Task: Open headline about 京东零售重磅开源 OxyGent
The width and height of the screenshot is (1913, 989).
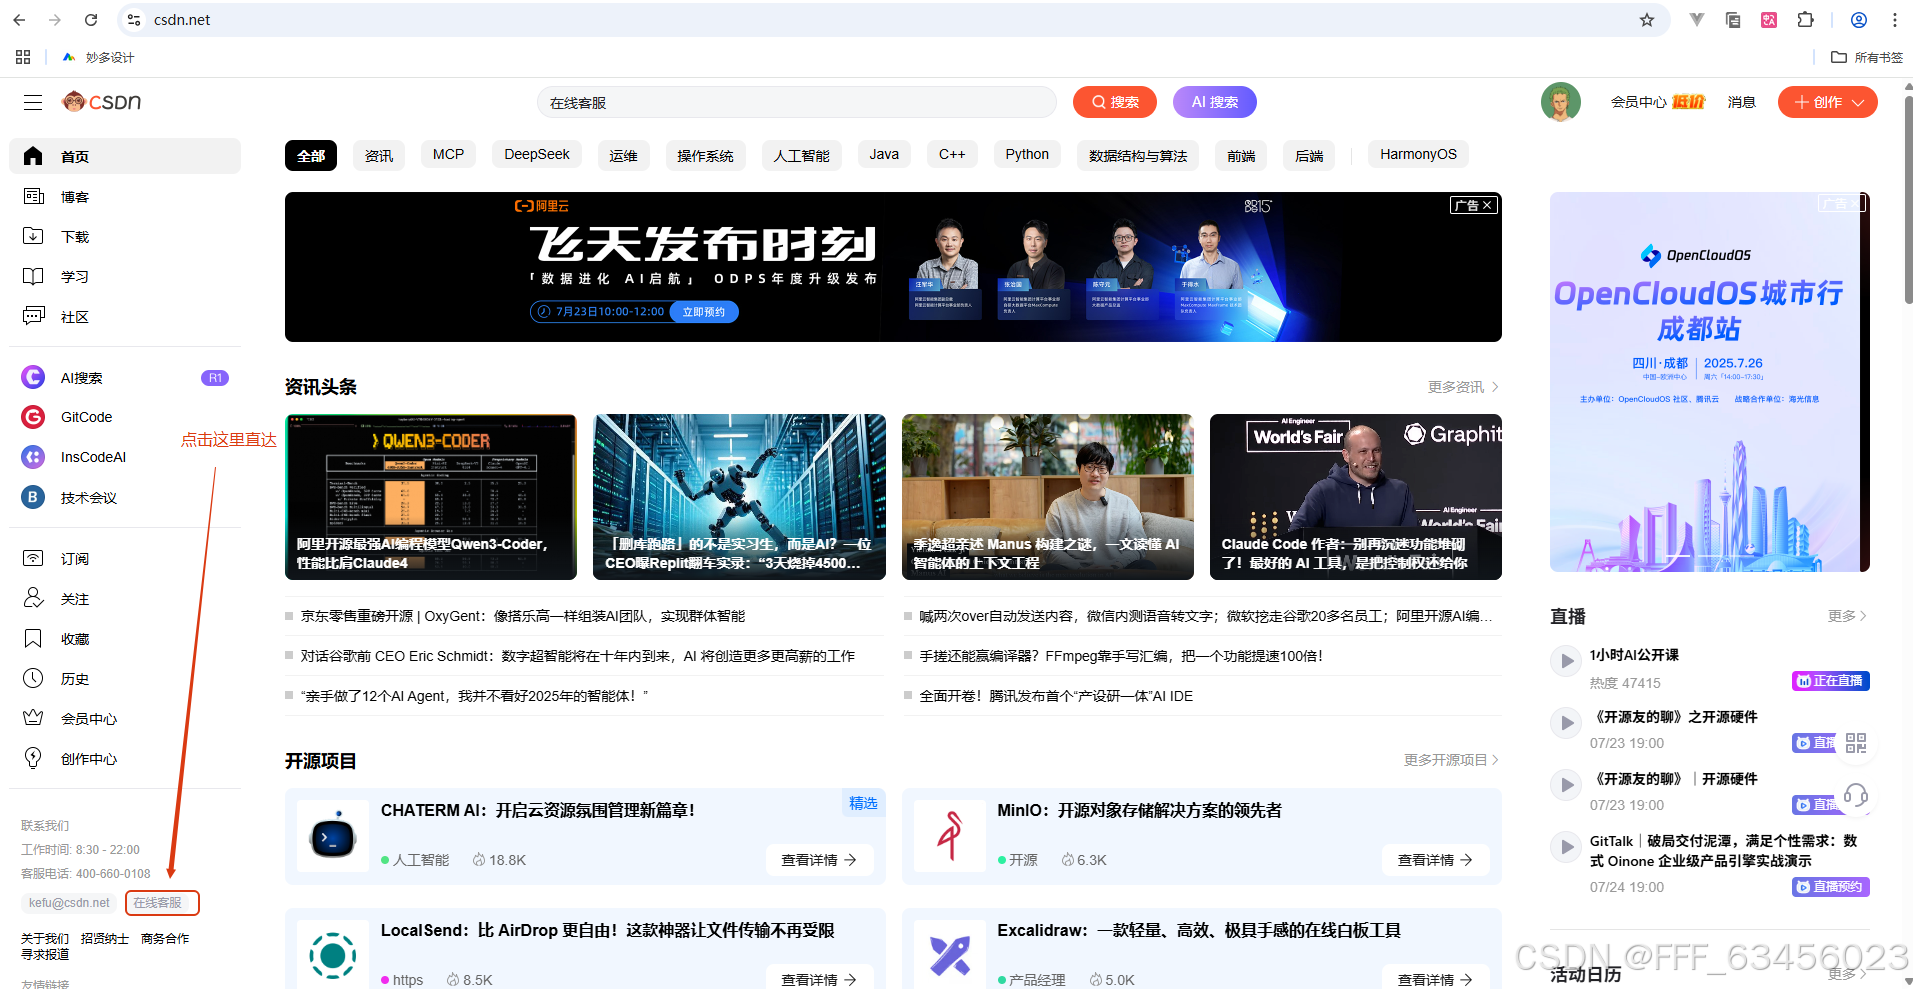Action: pos(522,616)
